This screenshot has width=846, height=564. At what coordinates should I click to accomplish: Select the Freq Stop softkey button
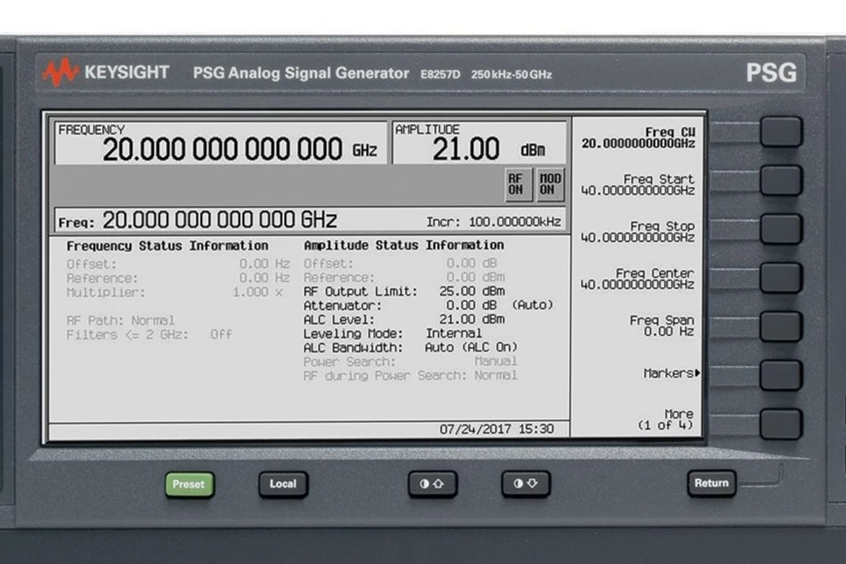click(781, 229)
